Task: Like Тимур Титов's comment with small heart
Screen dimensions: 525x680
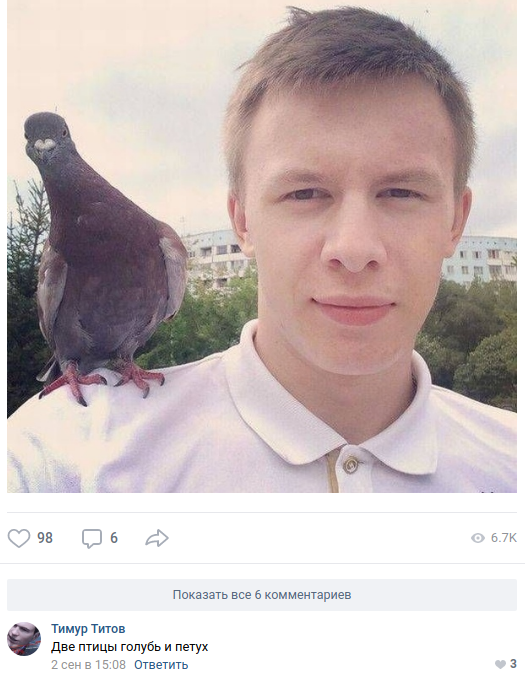Action: 500,664
